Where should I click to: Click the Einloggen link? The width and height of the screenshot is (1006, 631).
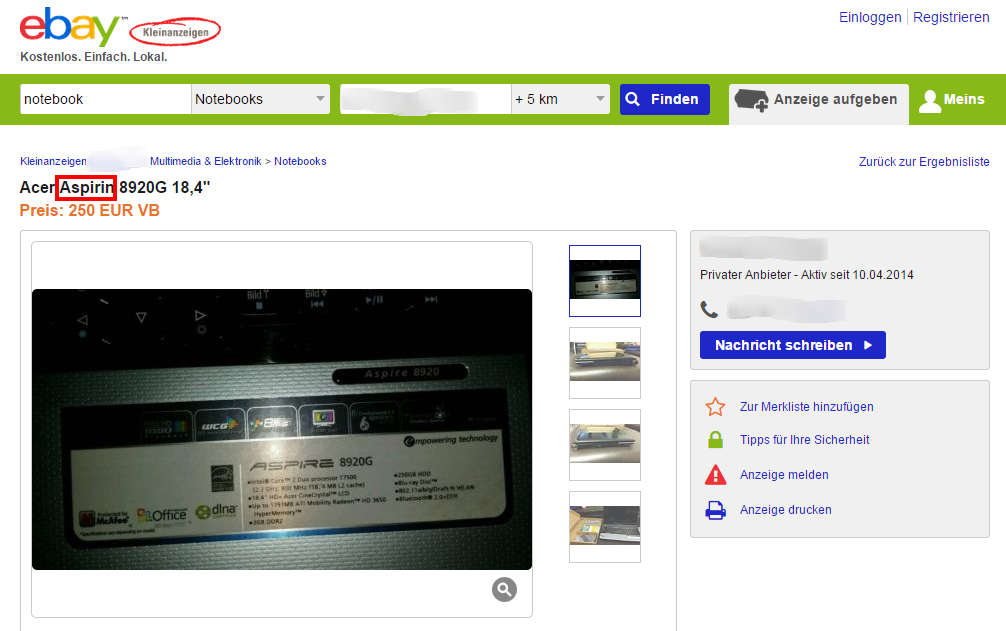(x=870, y=17)
